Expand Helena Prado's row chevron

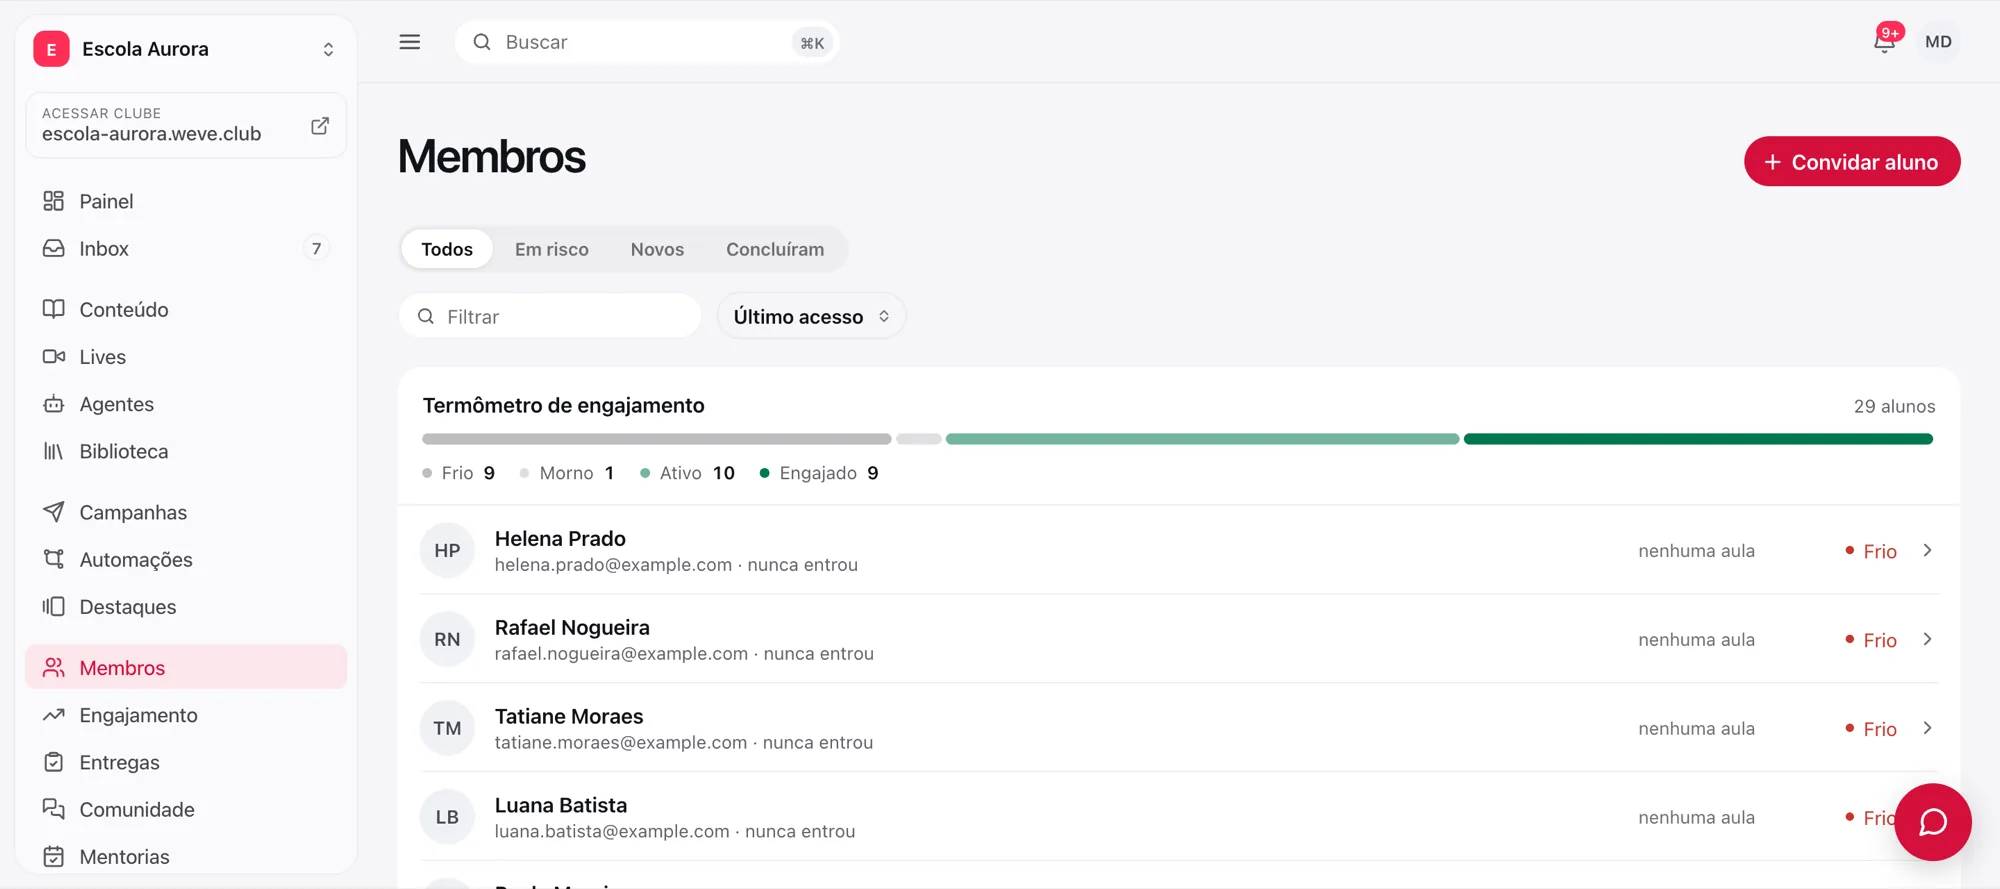coord(1927,550)
